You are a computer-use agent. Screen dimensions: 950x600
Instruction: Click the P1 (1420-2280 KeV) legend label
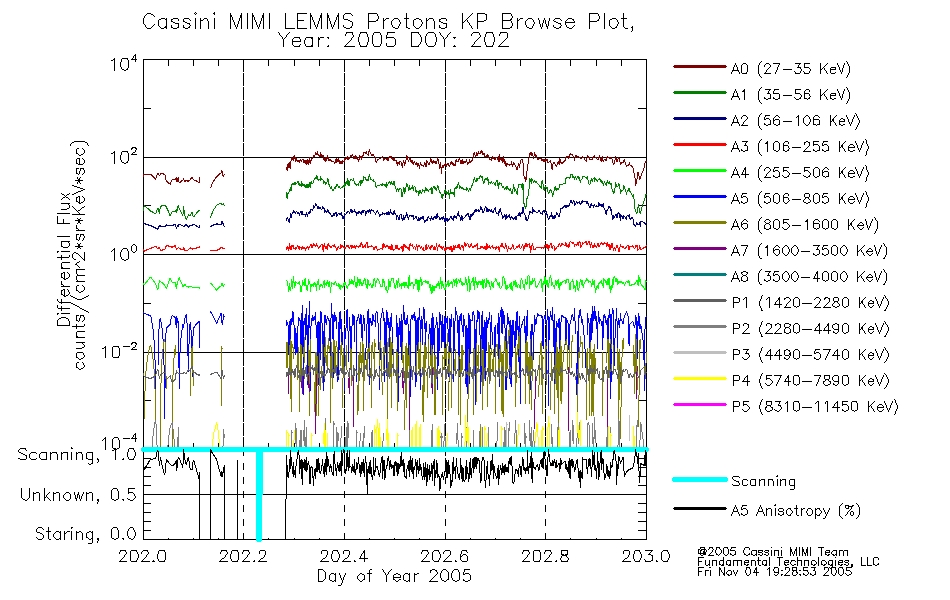pos(810,303)
